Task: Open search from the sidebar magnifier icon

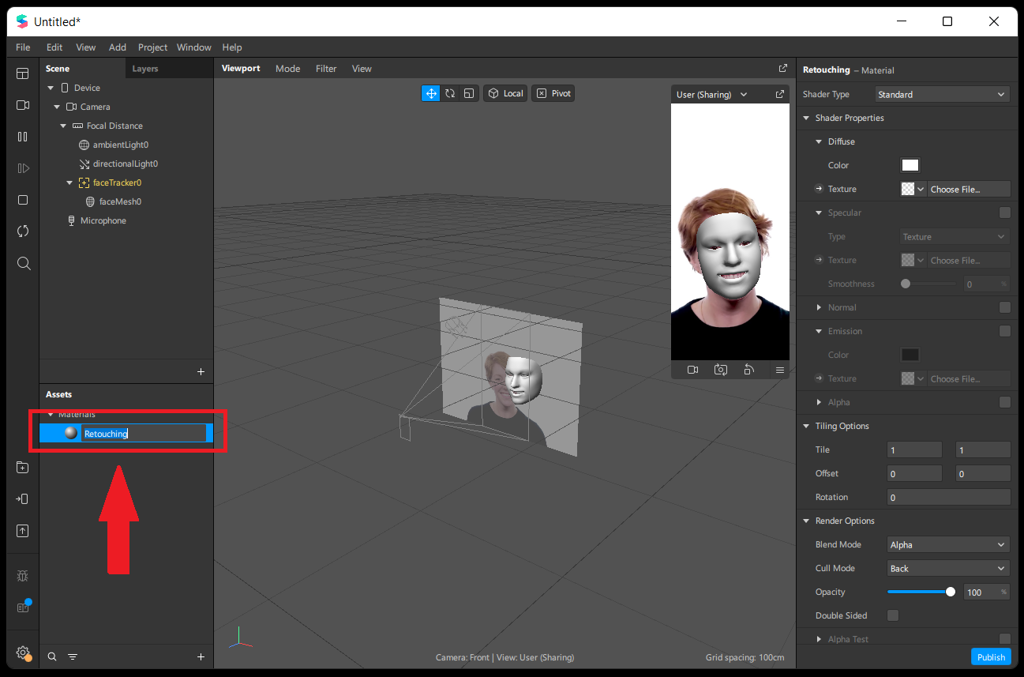Action: (x=24, y=263)
